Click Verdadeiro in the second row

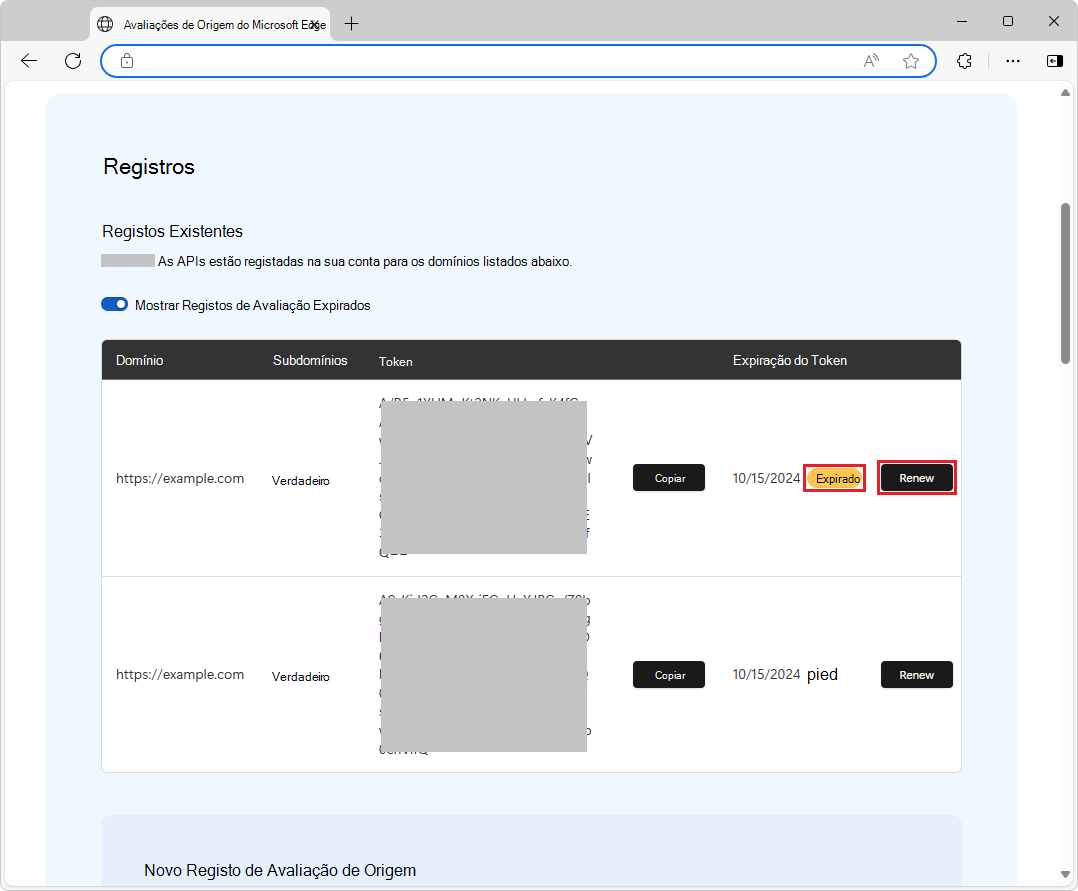(300, 676)
